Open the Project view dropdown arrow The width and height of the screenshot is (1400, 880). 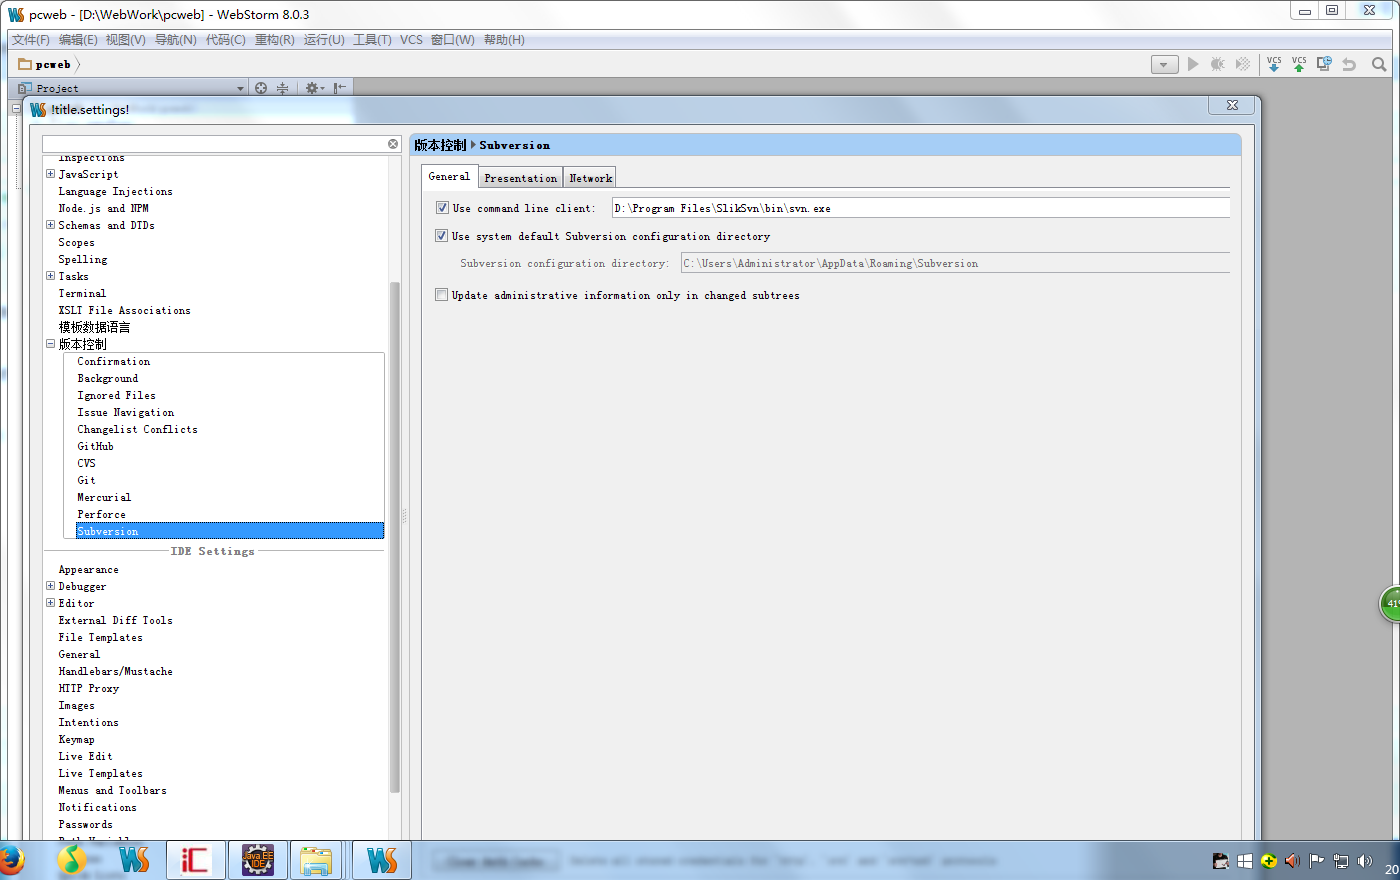pos(240,89)
